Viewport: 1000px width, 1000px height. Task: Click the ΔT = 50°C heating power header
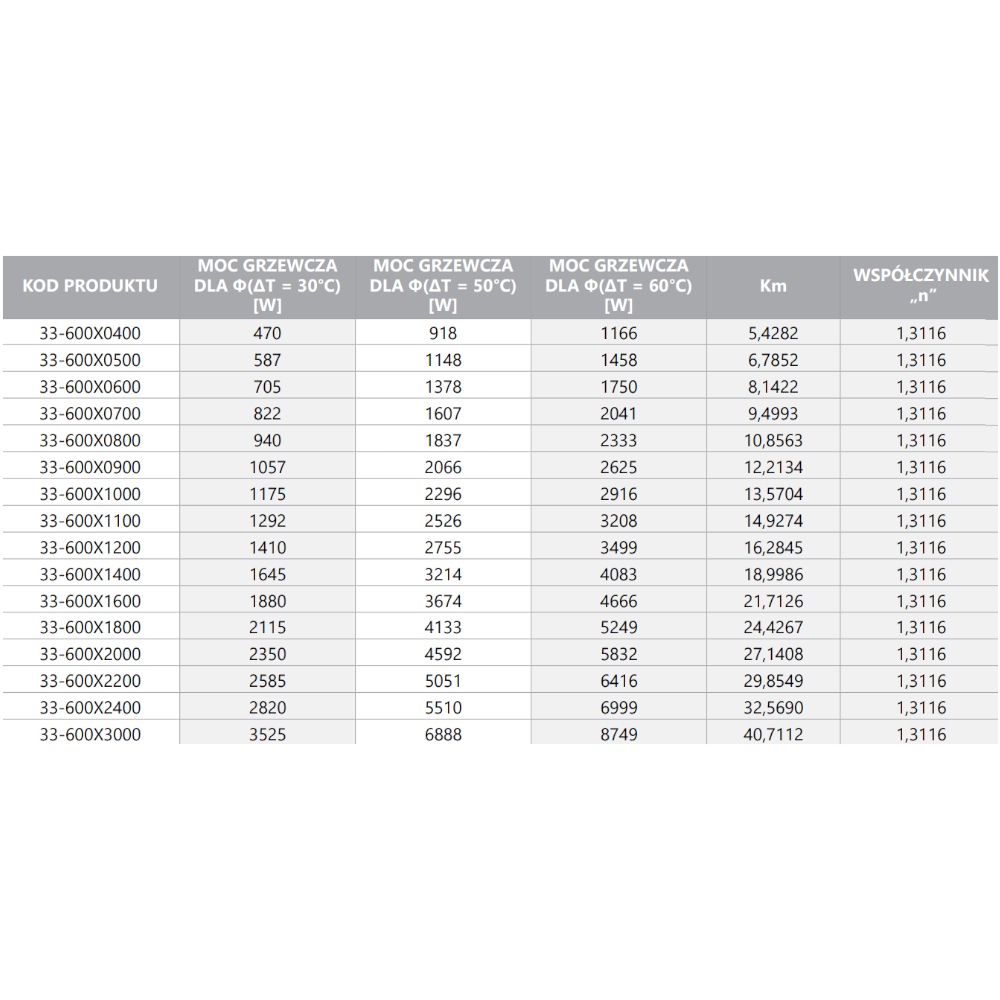pyautogui.click(x=442, y=286)
